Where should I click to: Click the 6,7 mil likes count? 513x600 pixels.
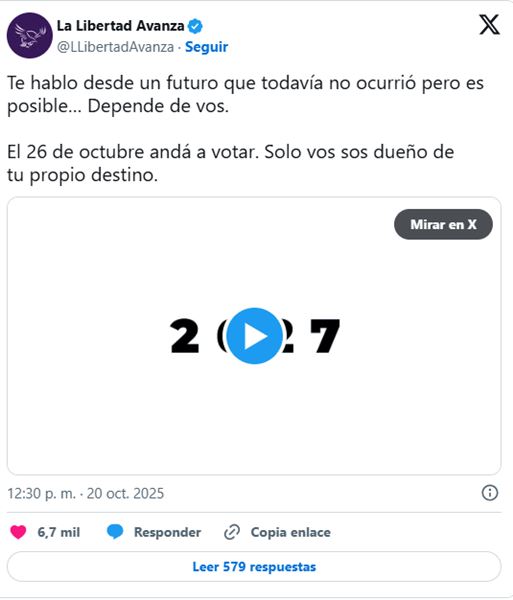pos(59,532)
